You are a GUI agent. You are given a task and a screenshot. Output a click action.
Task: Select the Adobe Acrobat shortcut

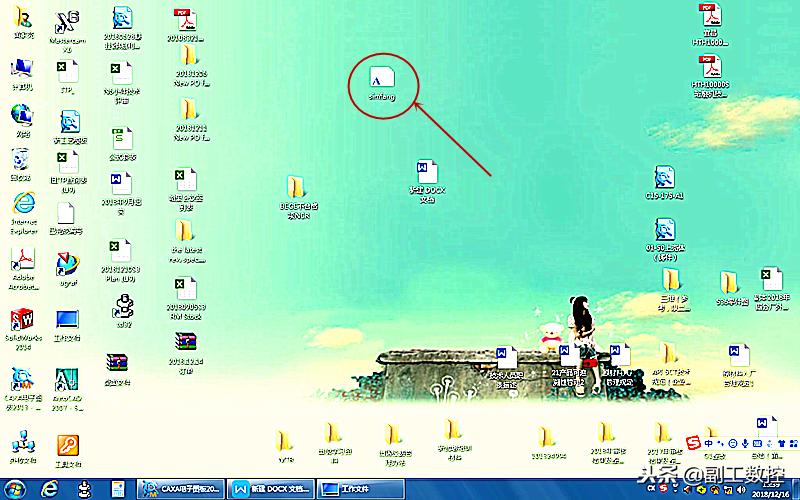23,268
